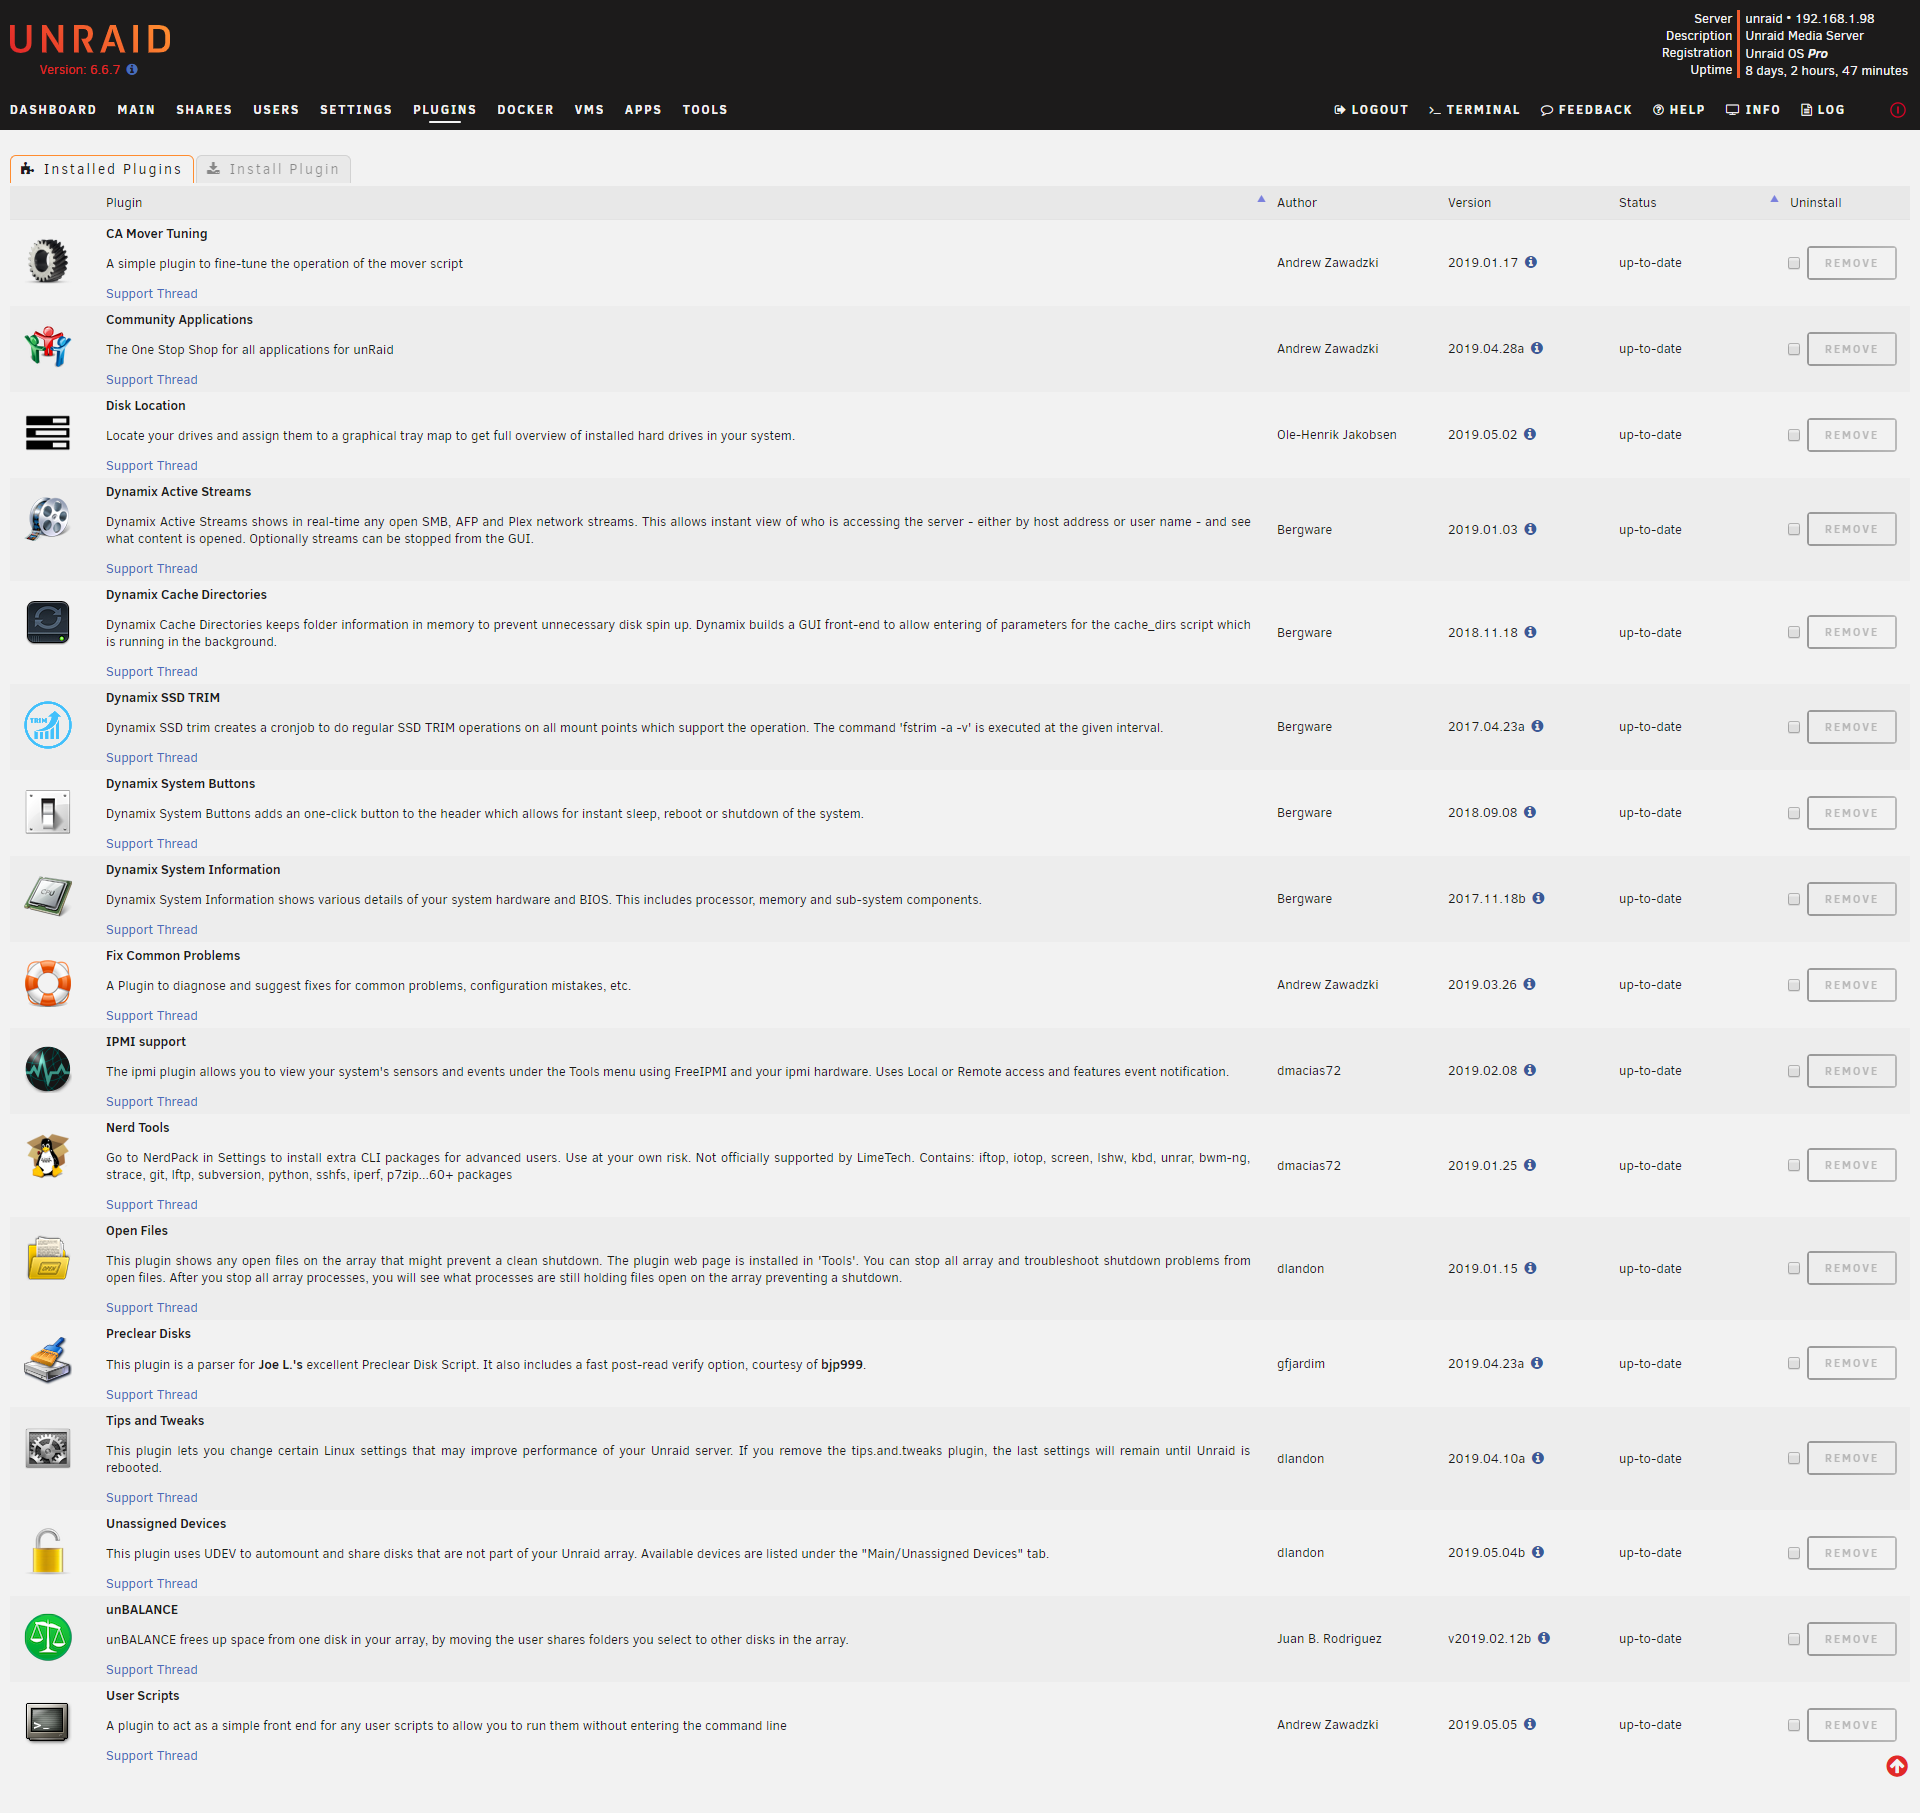
Task: Click the Dynamix Cache Directories icon
Action: (x=47, y=623)
